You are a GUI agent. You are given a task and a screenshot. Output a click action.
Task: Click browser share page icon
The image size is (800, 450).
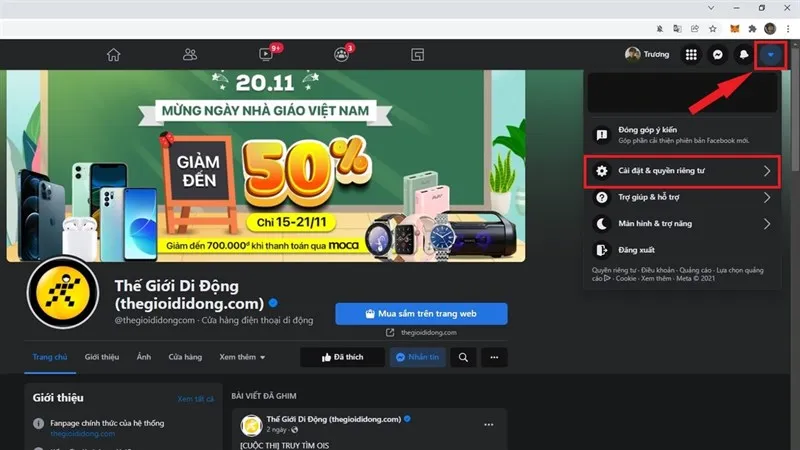[x=695, y=29]
